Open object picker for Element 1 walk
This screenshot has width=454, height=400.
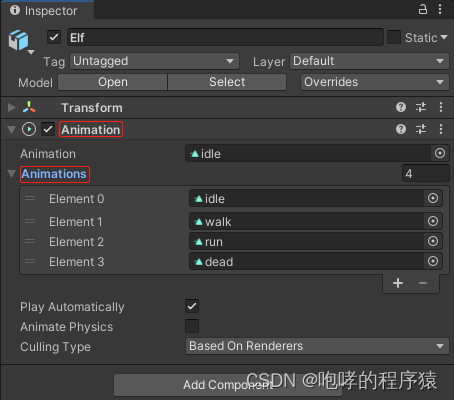click(433, 221)
